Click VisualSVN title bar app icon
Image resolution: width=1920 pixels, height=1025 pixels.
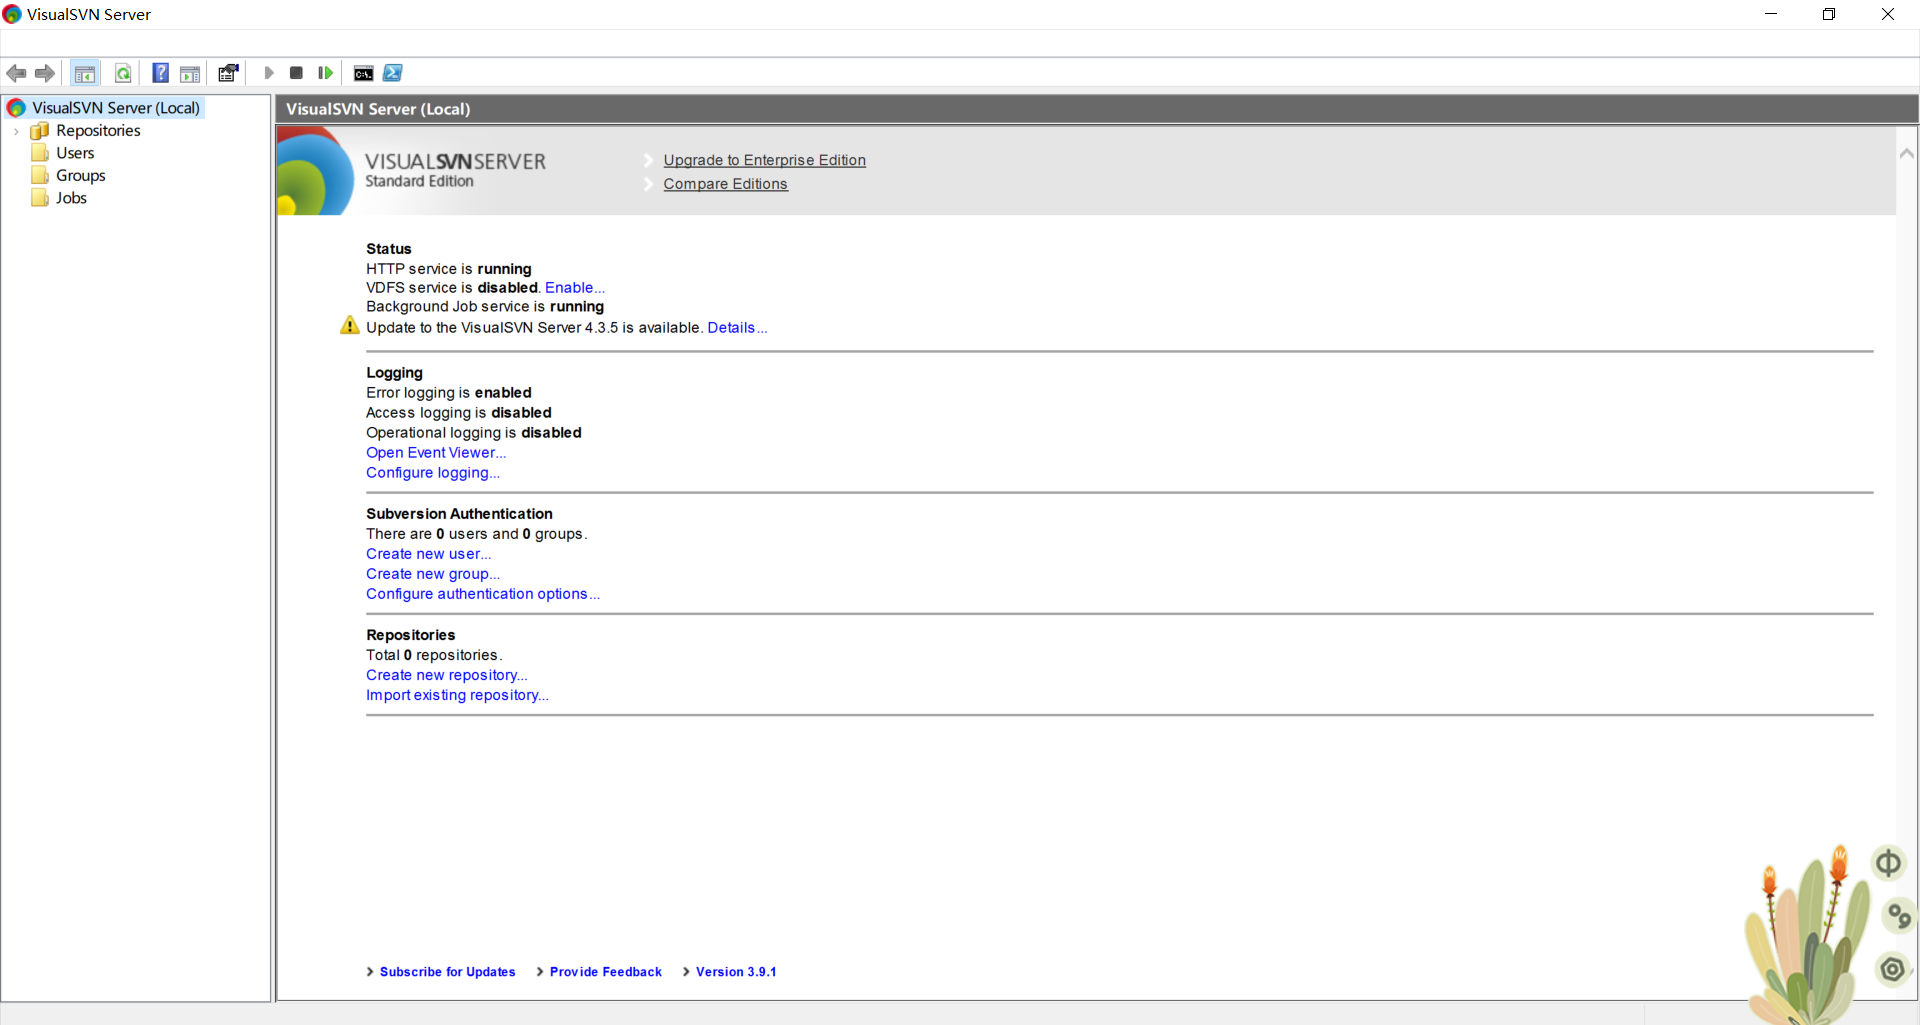(x=13, y=14)
